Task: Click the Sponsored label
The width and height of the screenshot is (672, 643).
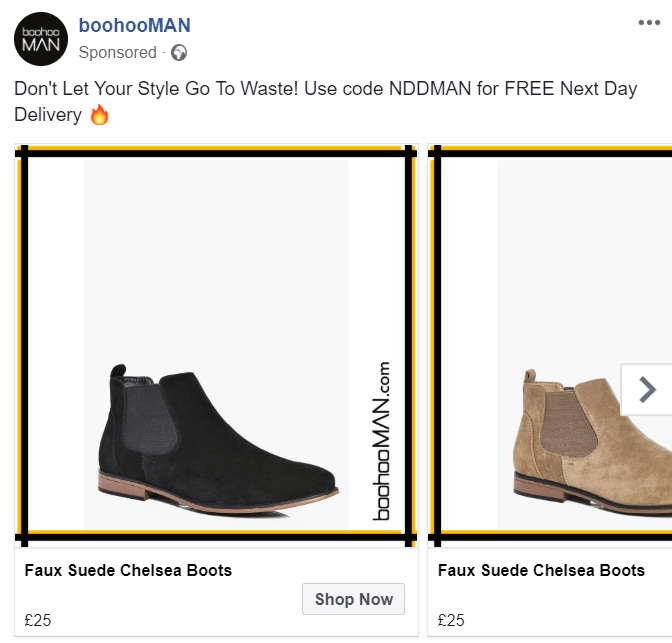Action: 118,52
